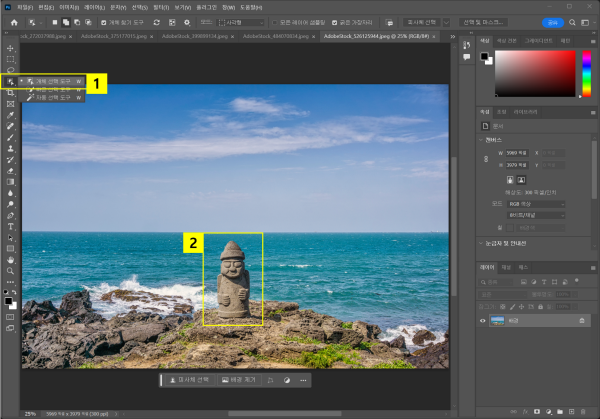600x419 pixels.
Task: Select the Rectangular Marquee tool
Action: (11, 59)
